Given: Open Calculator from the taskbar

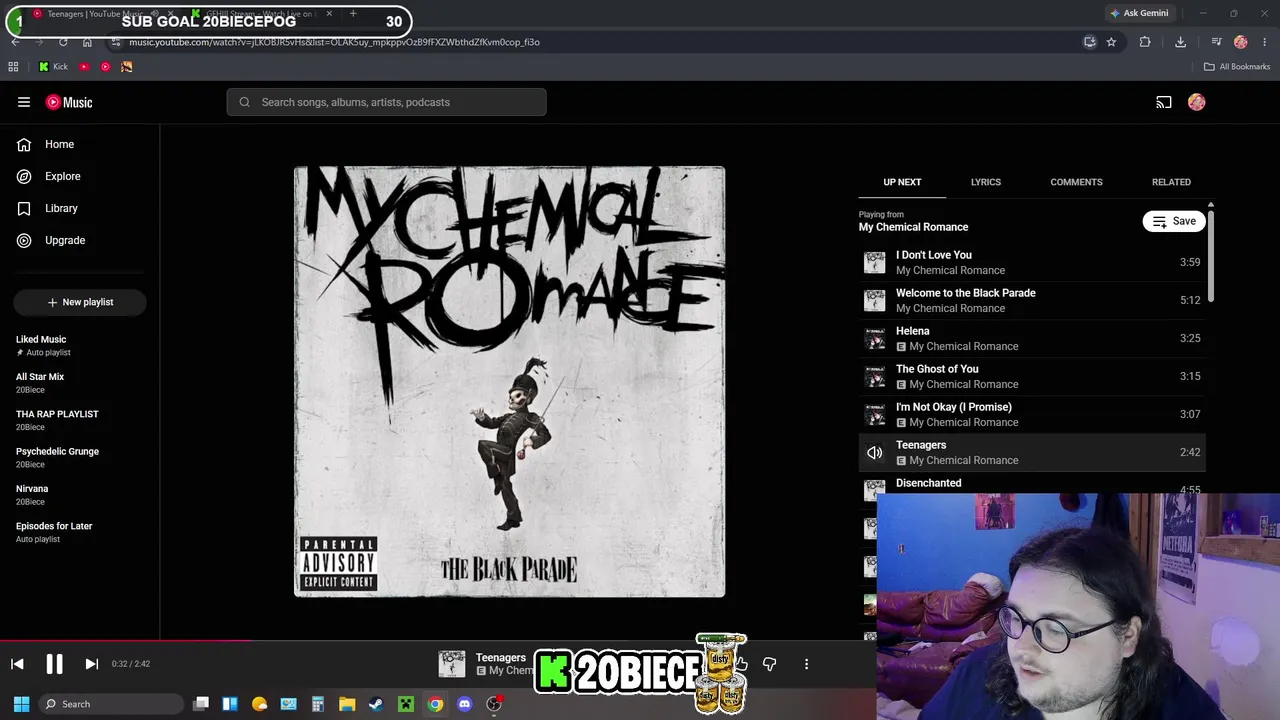Looking at the screenshot, I should (x=318, y=704).
